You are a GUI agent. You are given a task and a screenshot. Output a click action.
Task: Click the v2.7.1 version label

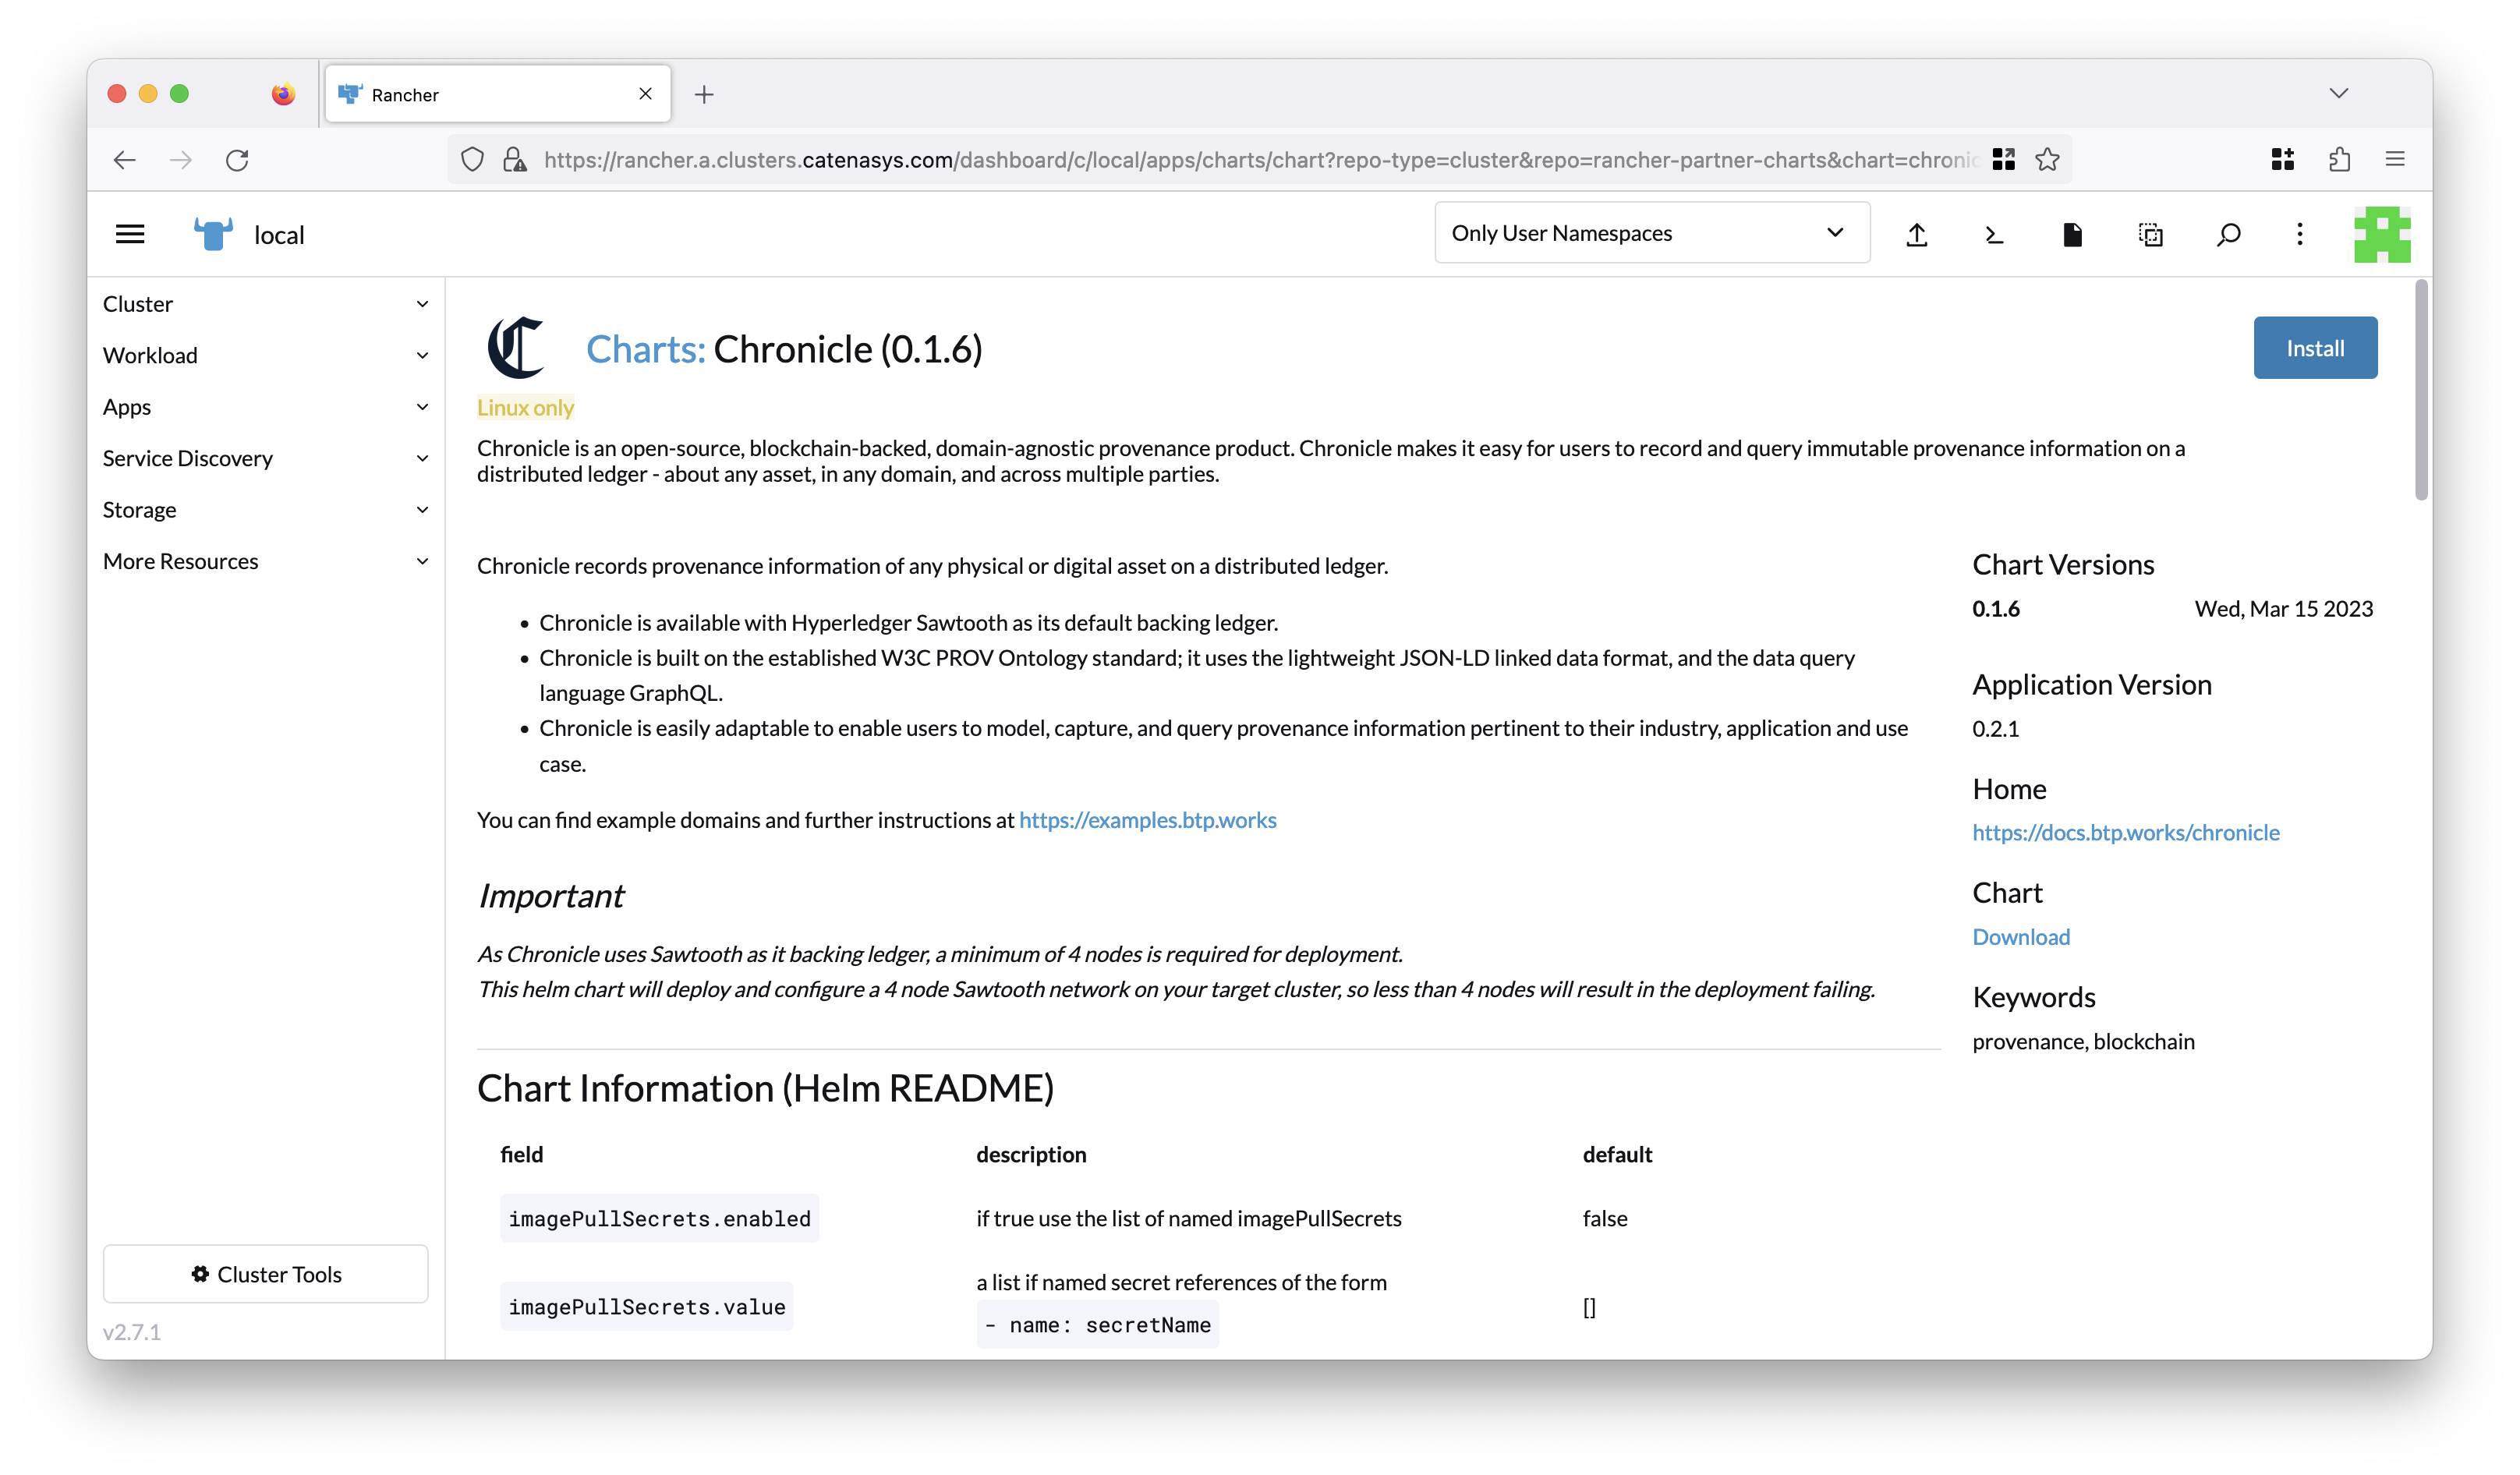pyautogui.click(x=131, y=1332)
